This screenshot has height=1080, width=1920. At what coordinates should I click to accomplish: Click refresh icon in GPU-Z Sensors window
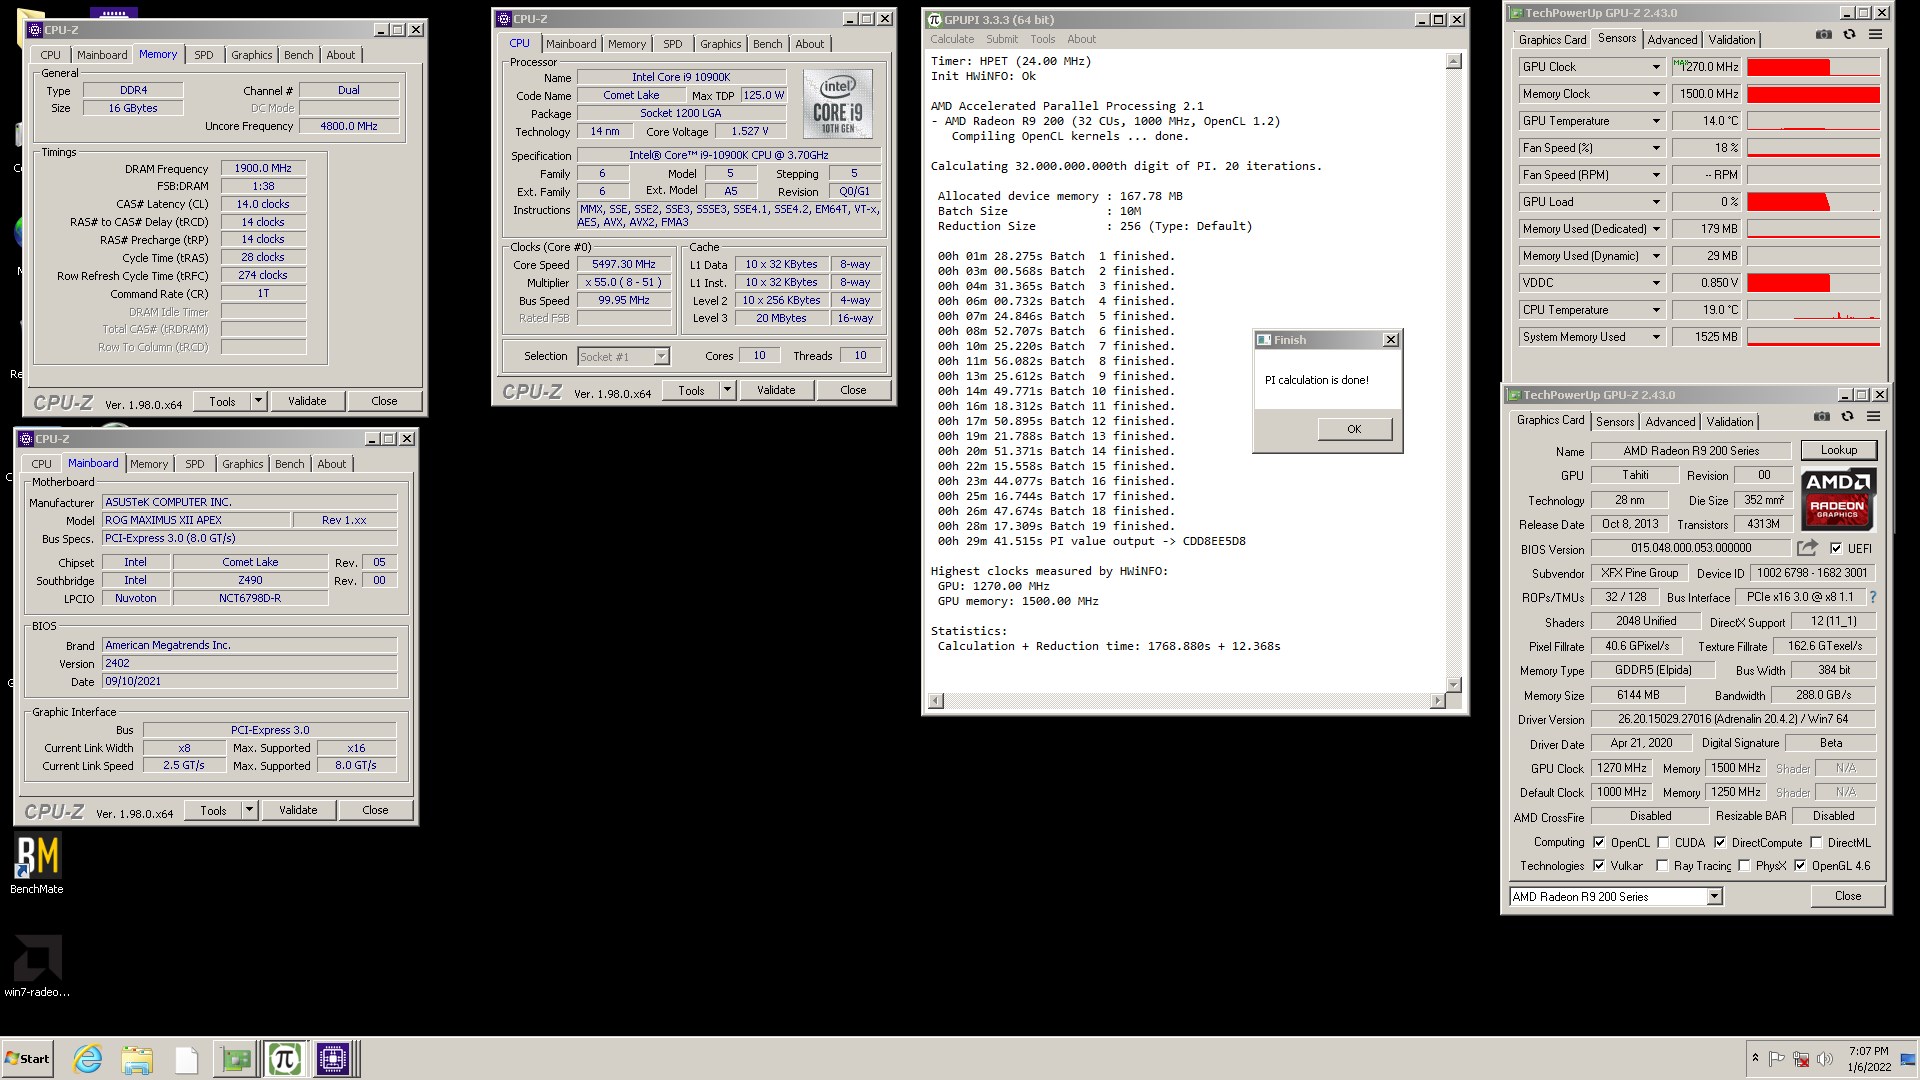tap(1849, 34)
